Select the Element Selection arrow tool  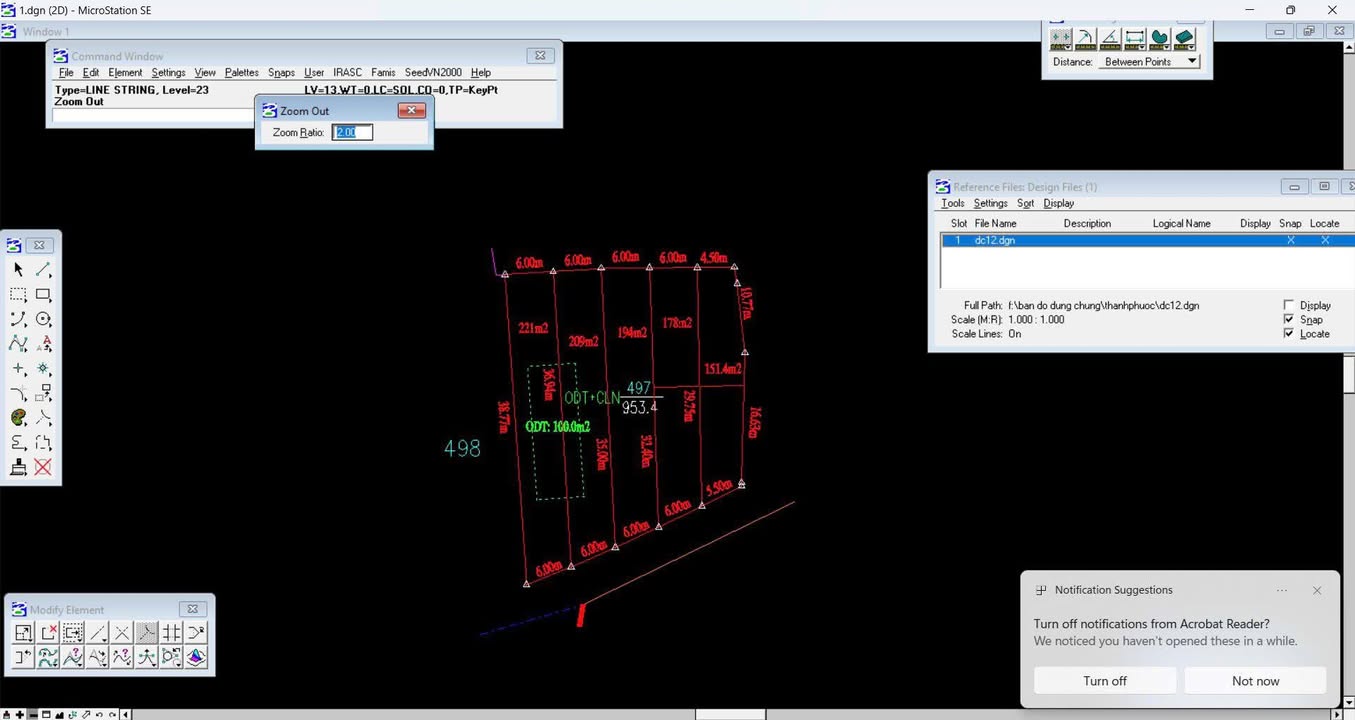18,270
